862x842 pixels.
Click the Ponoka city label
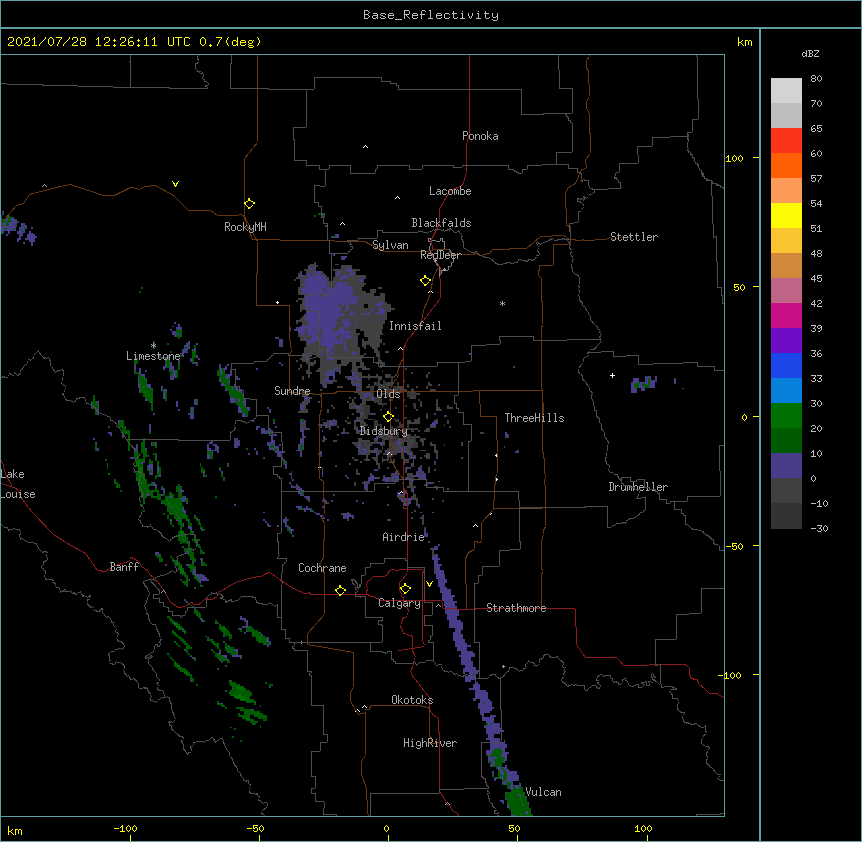pyautogui.click(x=480, y=136)
